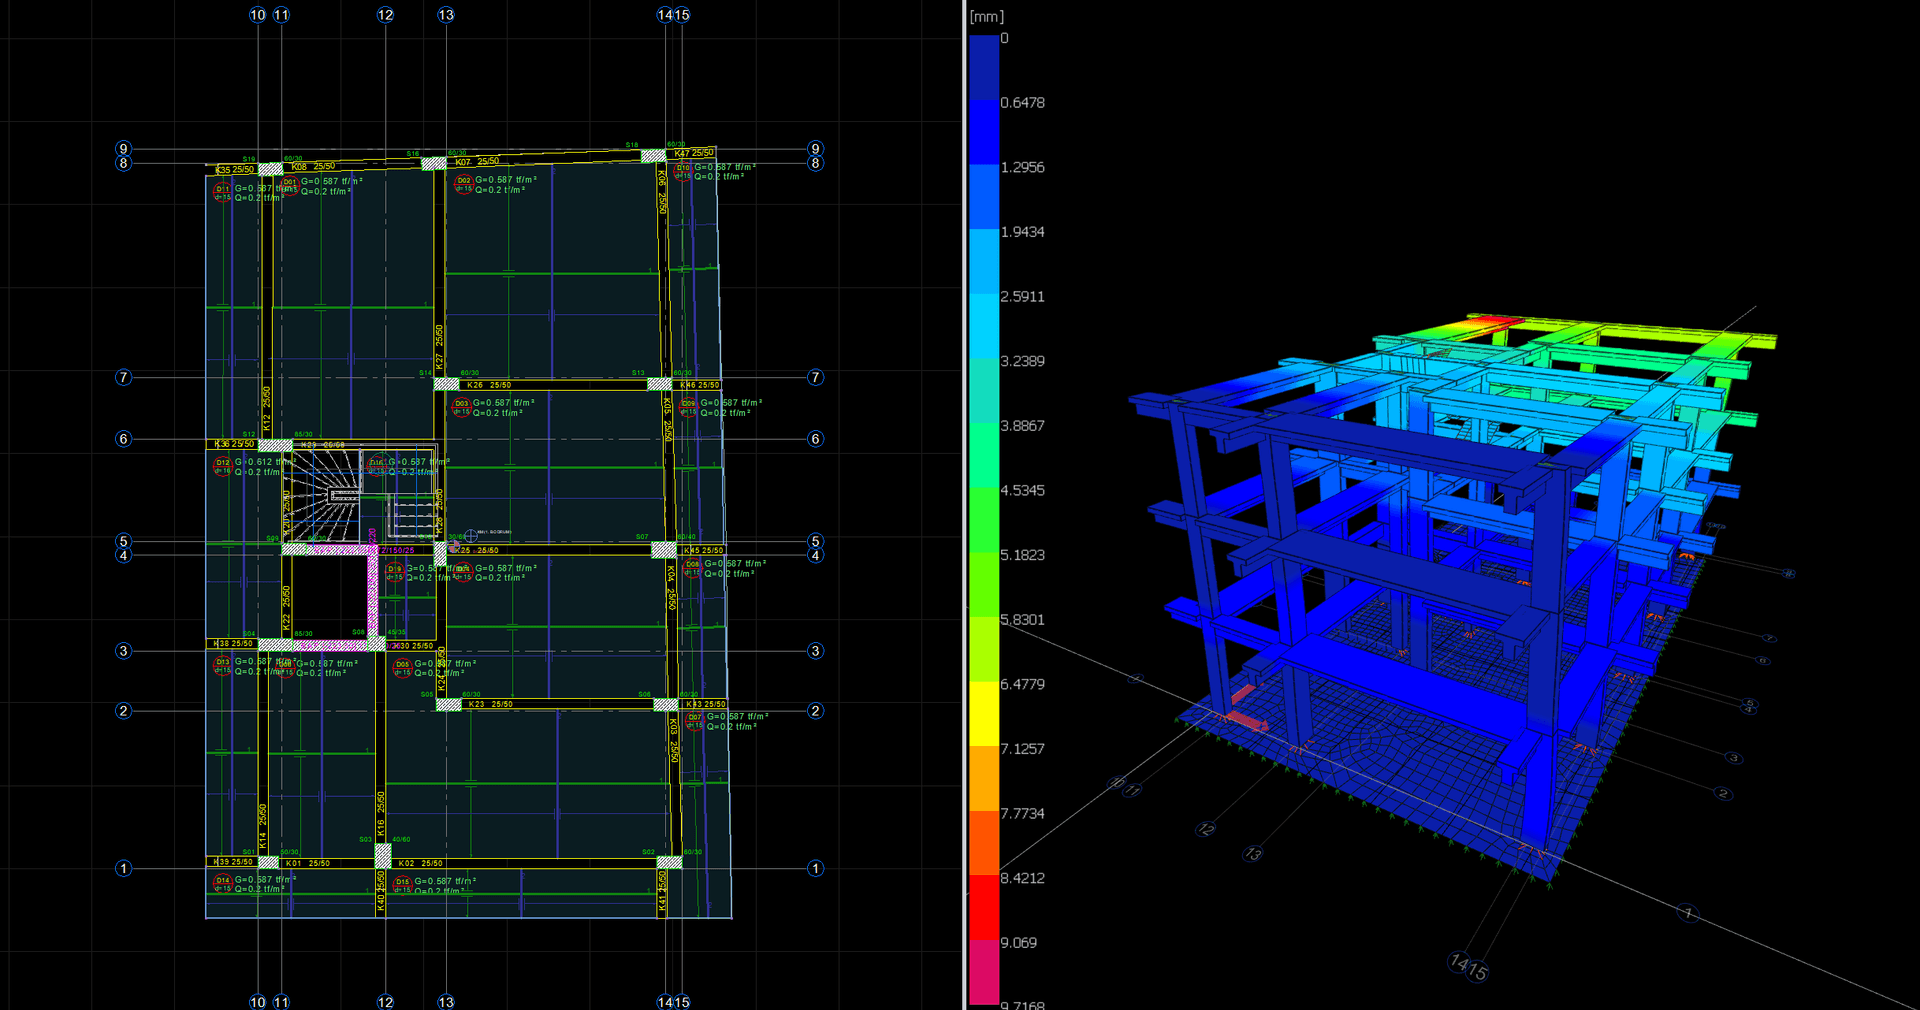Pick slab marker D07 circle

pyautogui.click(x=694, y=719)
